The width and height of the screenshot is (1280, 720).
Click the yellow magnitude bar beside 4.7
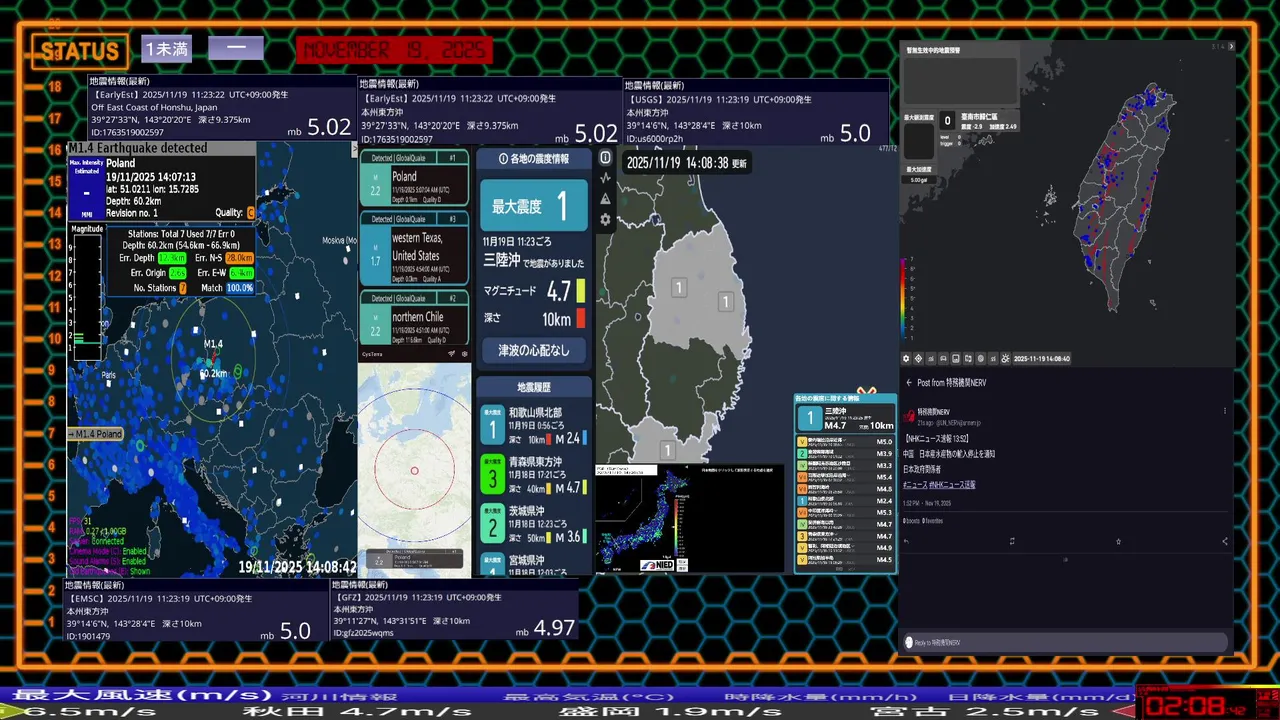point(581,291)
